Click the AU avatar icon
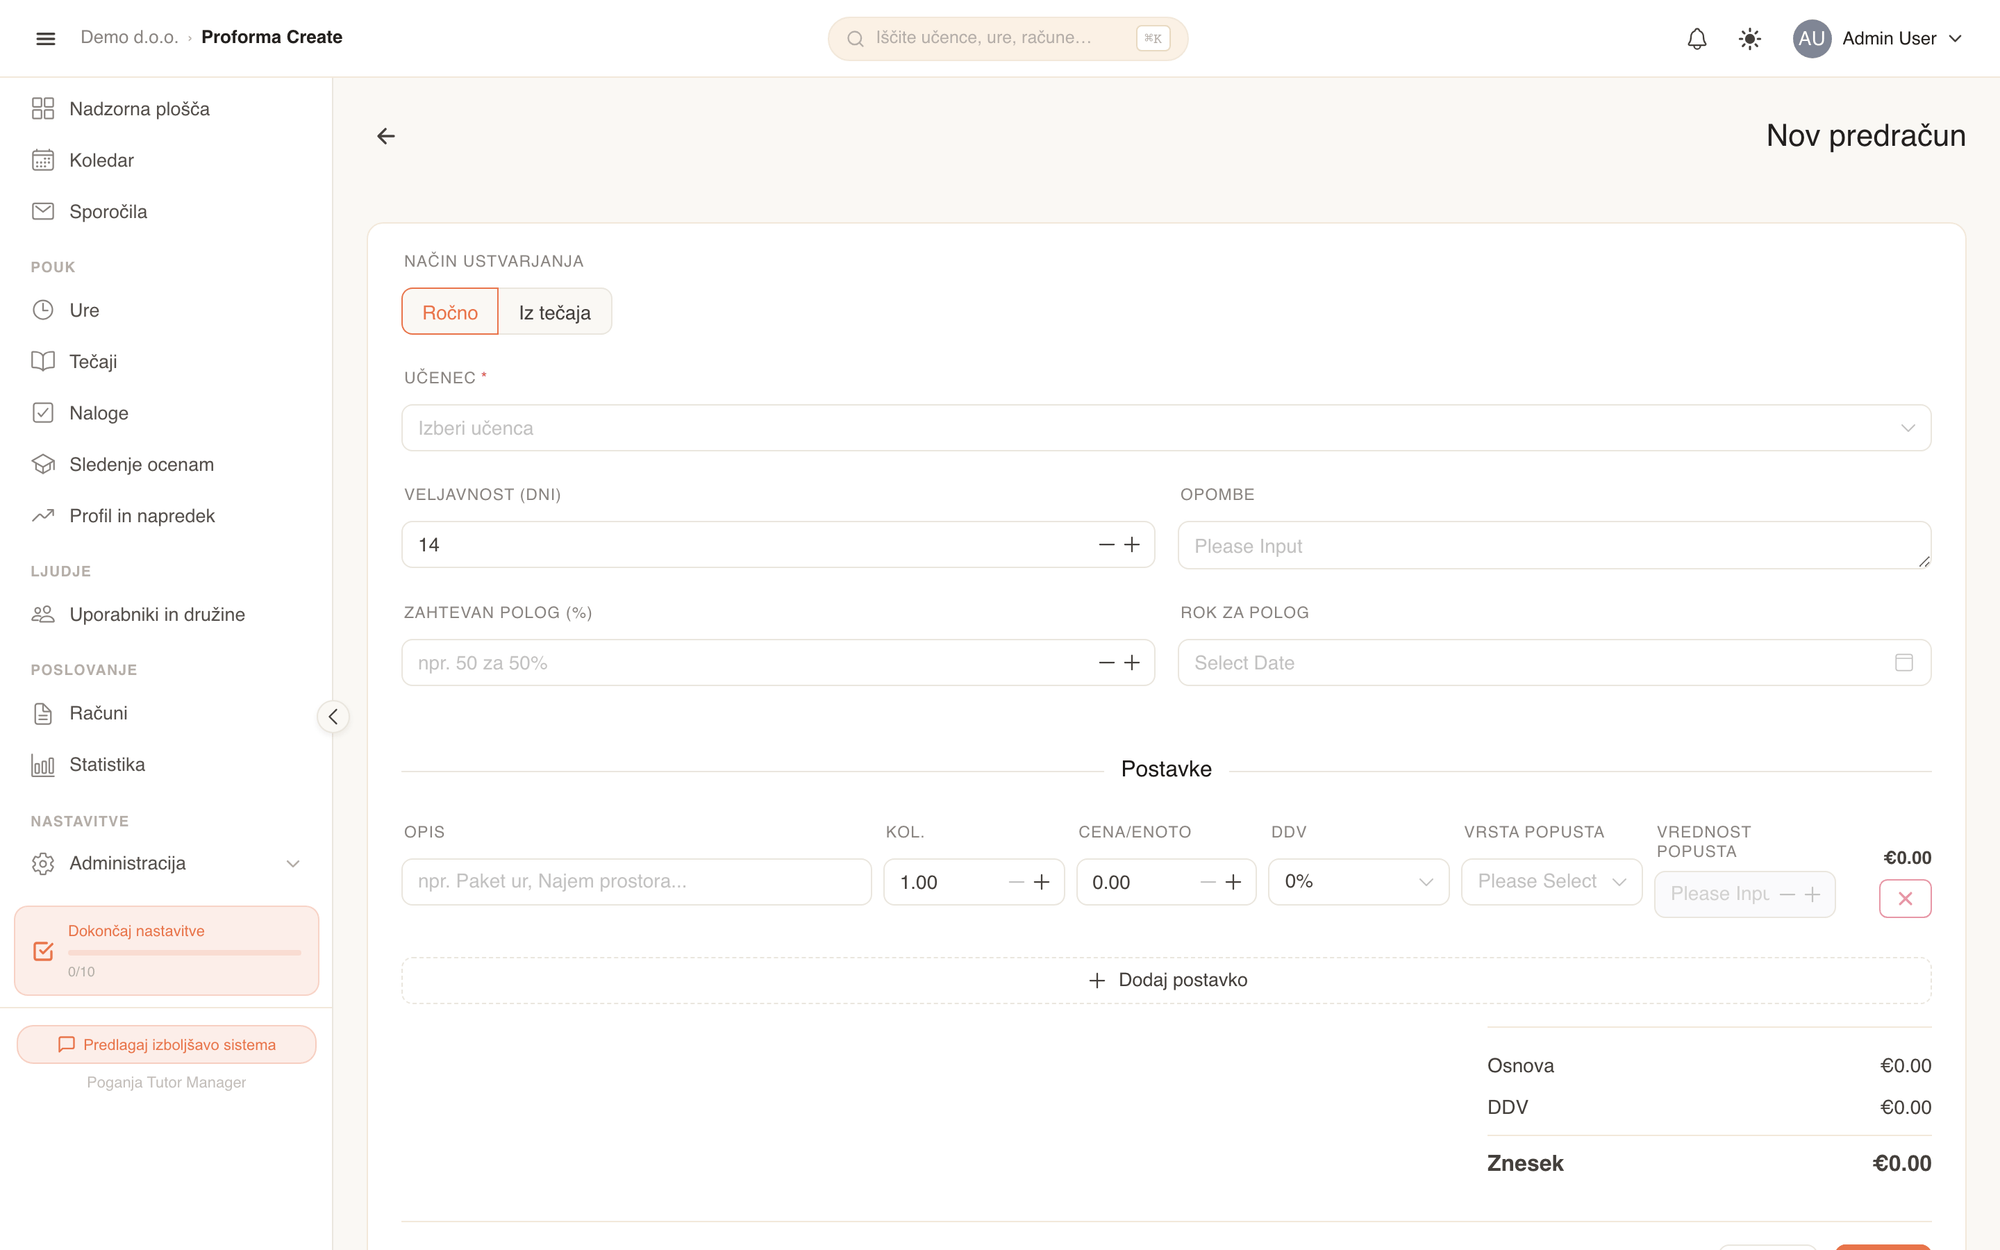The image size is (2000, 1250). 1812,38
